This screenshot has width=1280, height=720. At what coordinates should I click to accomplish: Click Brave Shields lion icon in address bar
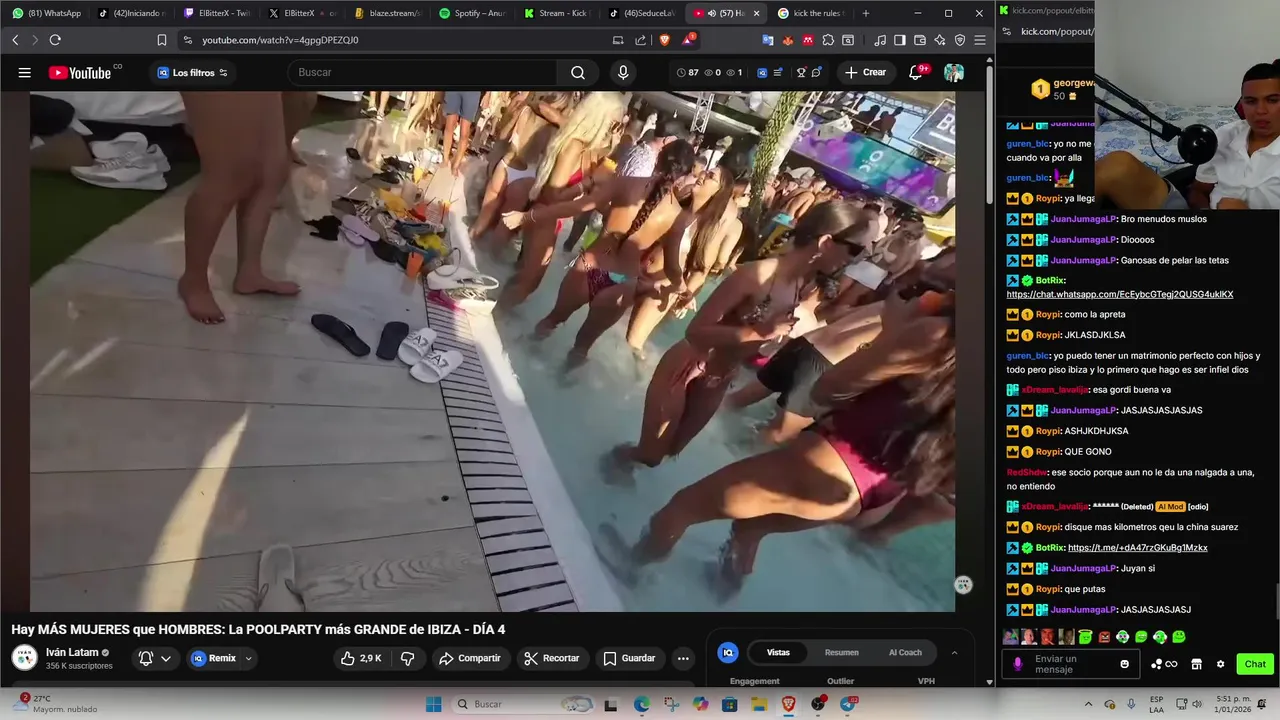click(664, 40)
